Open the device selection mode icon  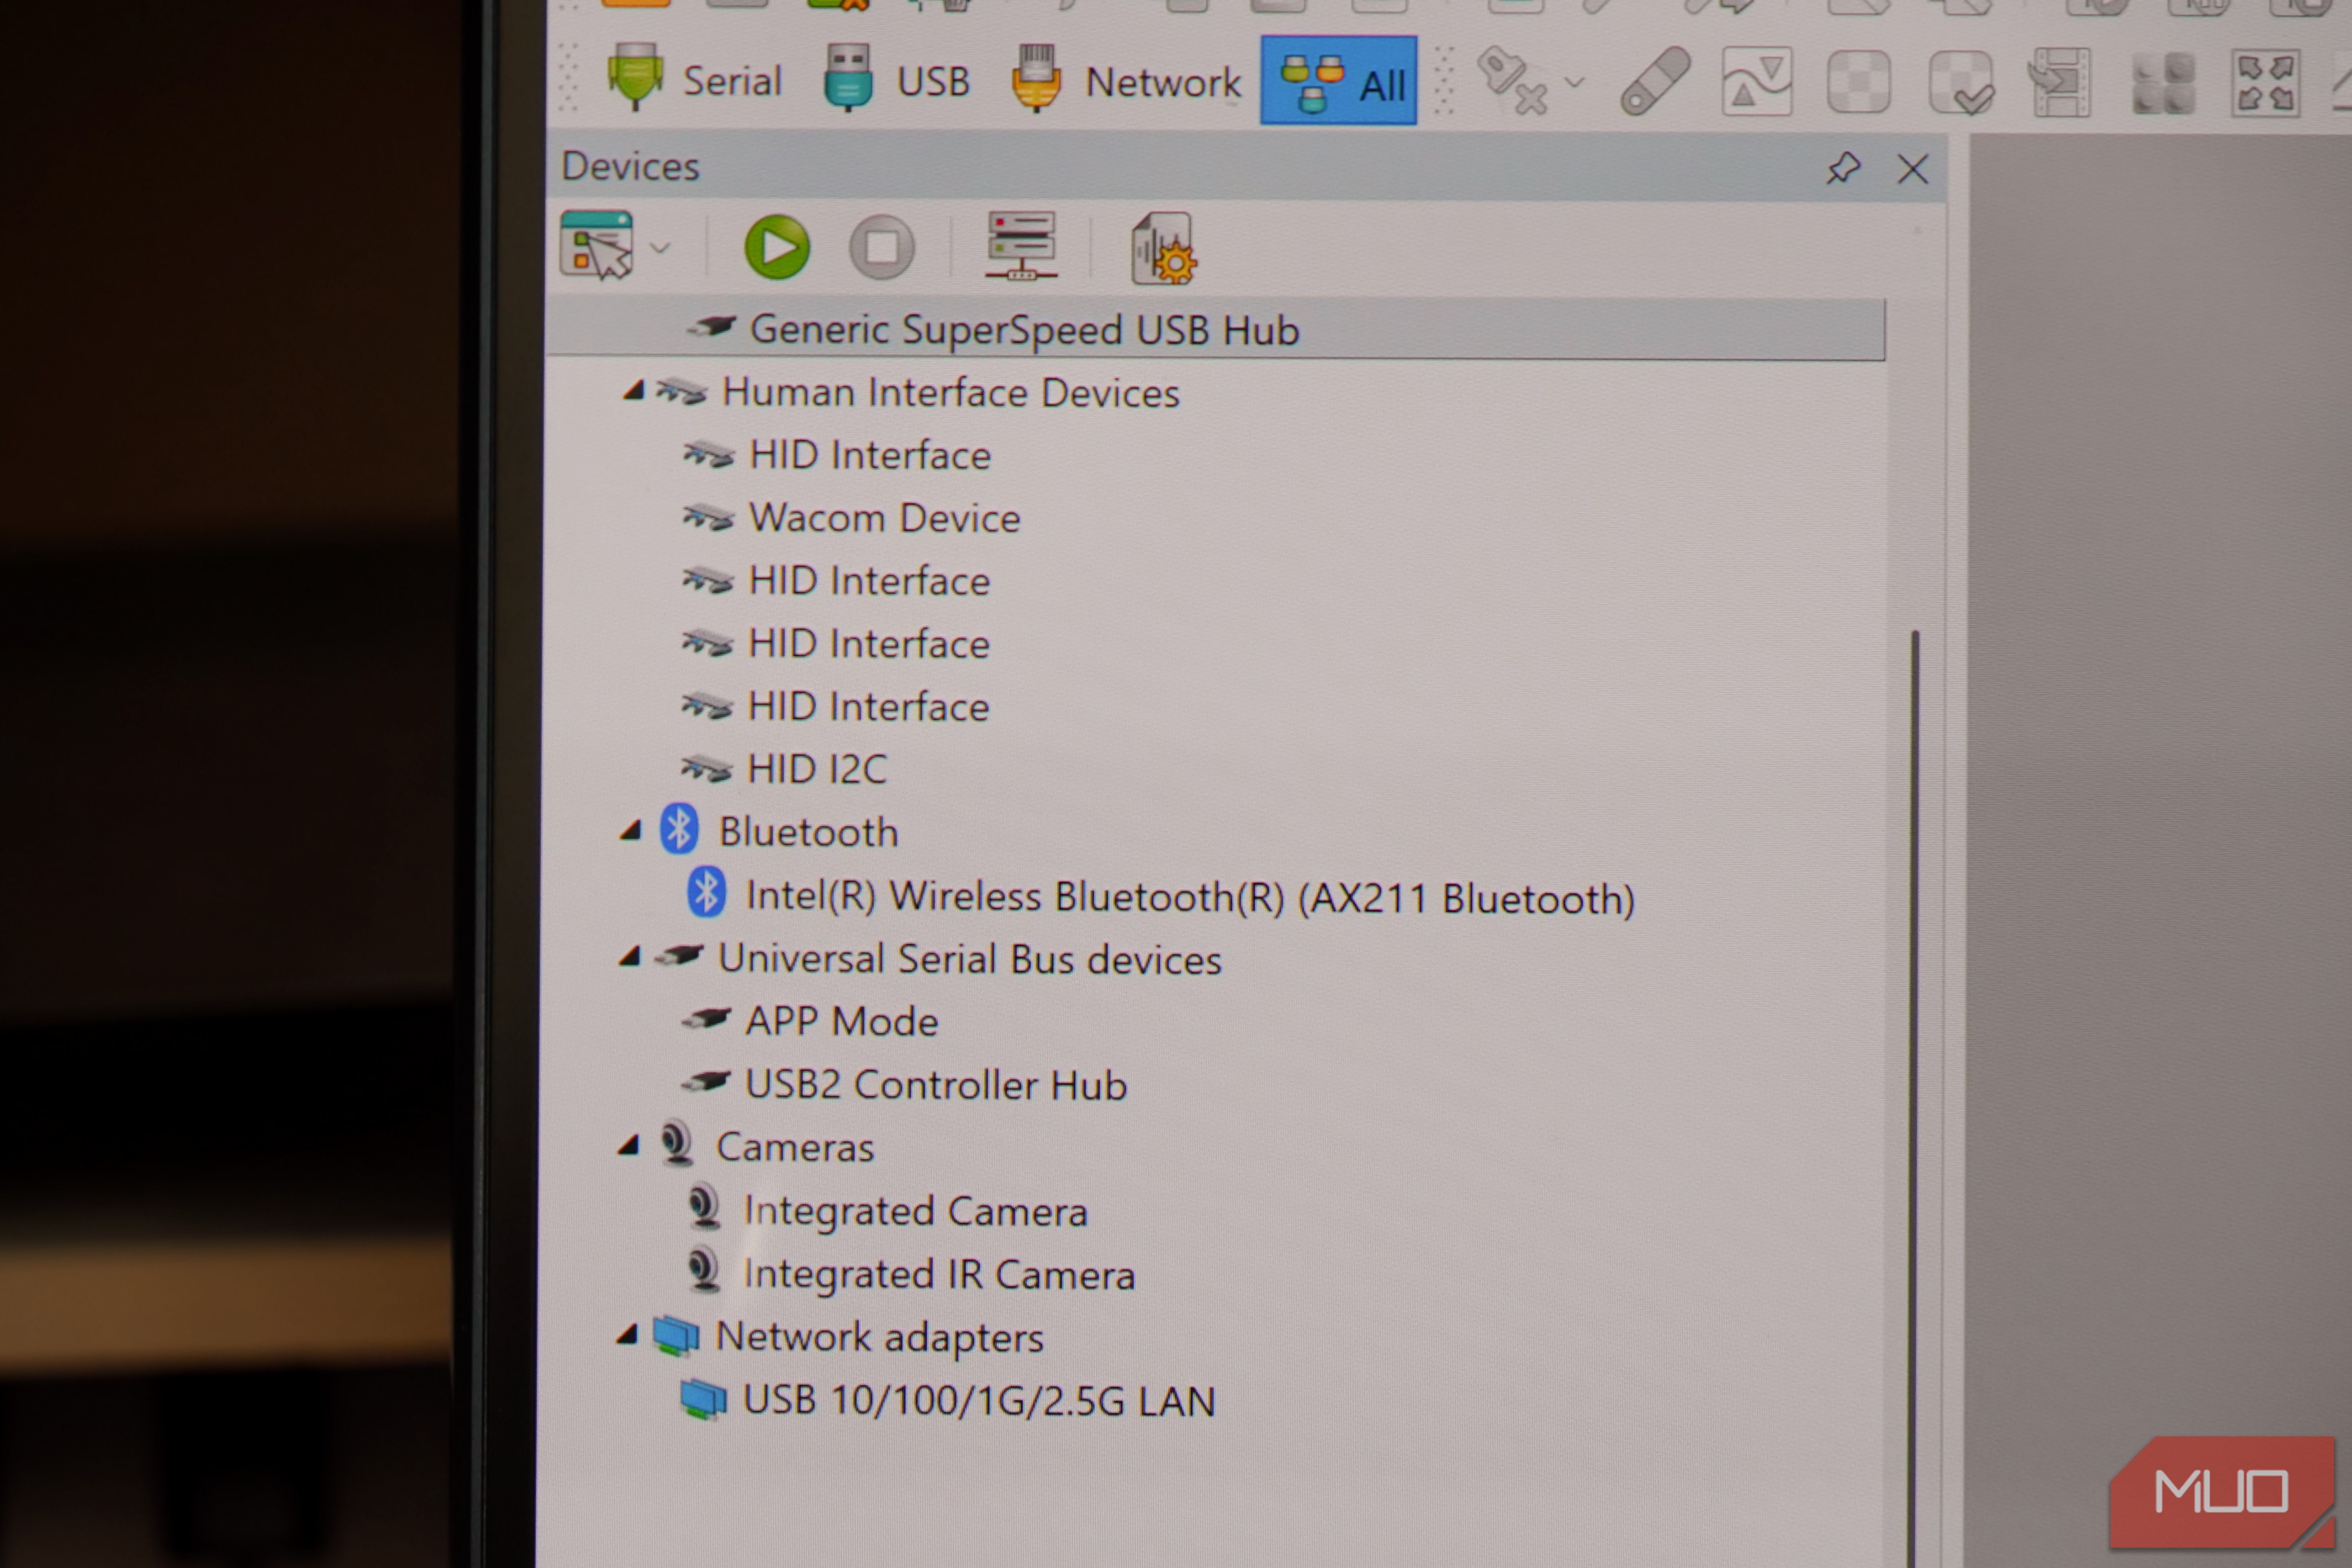(597, 245)
